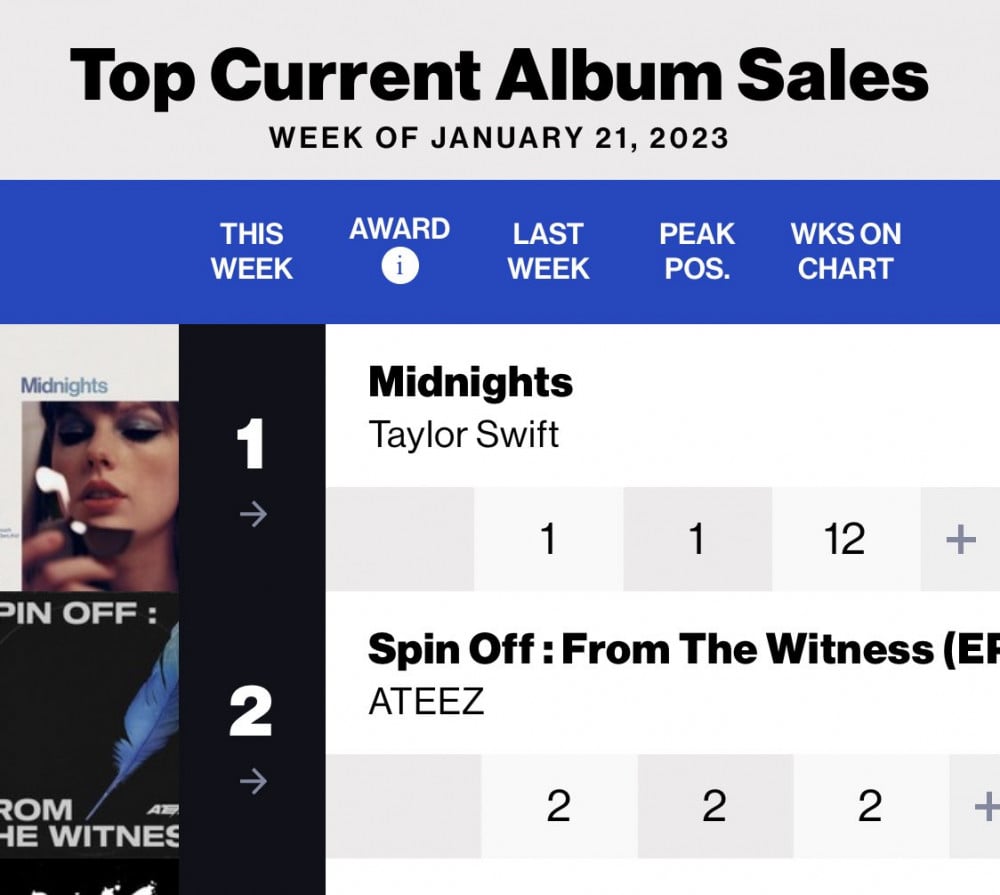1000x895 pixels.
Task: Open the Spin Off album cover thumbnail
Action: click(89, 725)
